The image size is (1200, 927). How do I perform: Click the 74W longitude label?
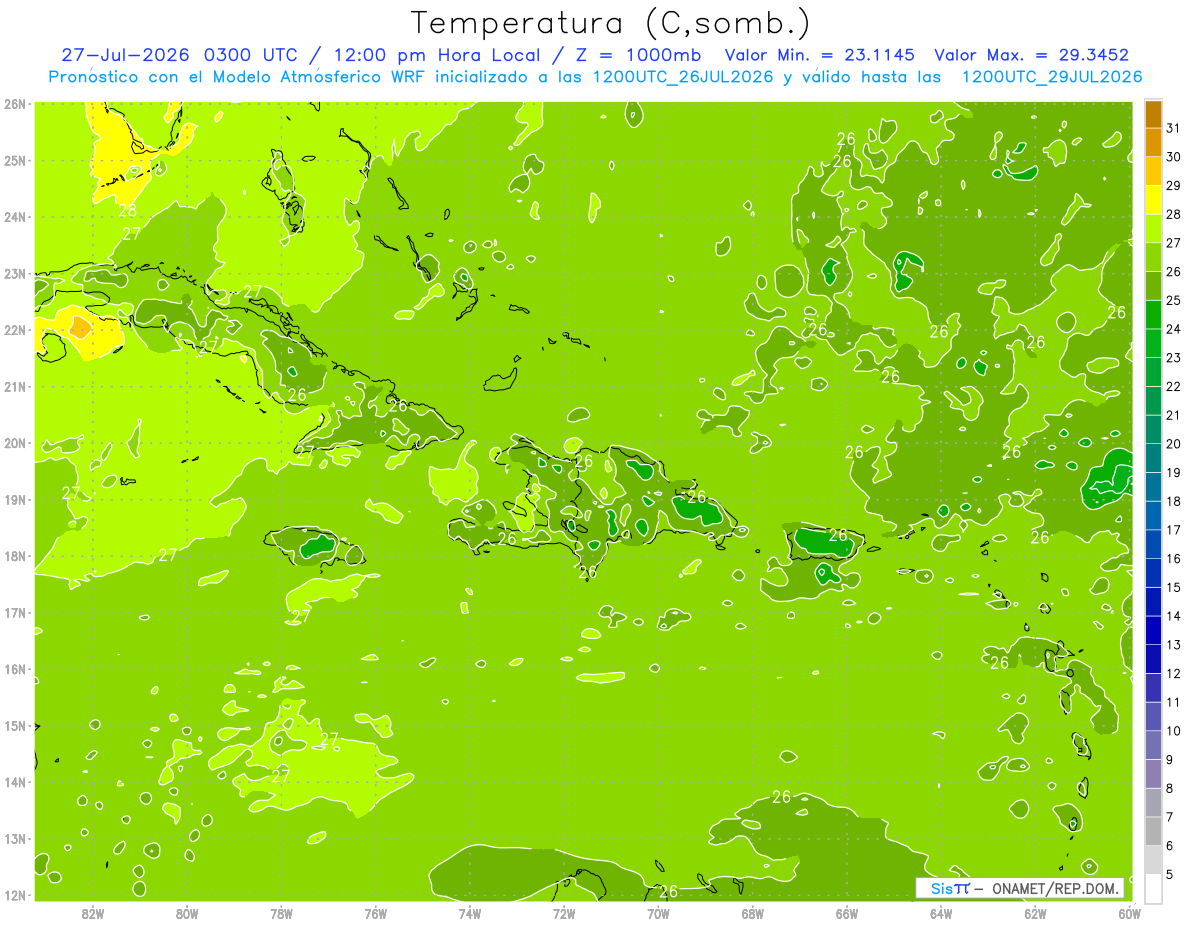click(469, 913)
